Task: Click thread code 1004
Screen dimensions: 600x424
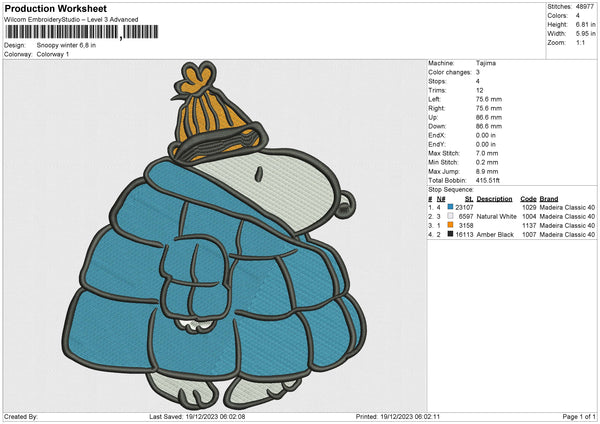Action: 529,217
